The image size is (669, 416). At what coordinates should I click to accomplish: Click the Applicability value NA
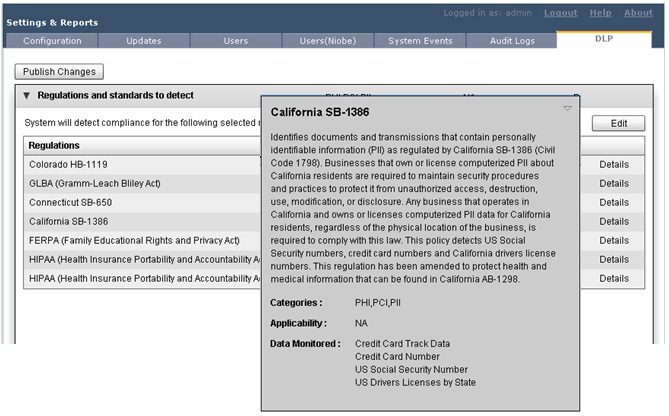click(361, 323)
